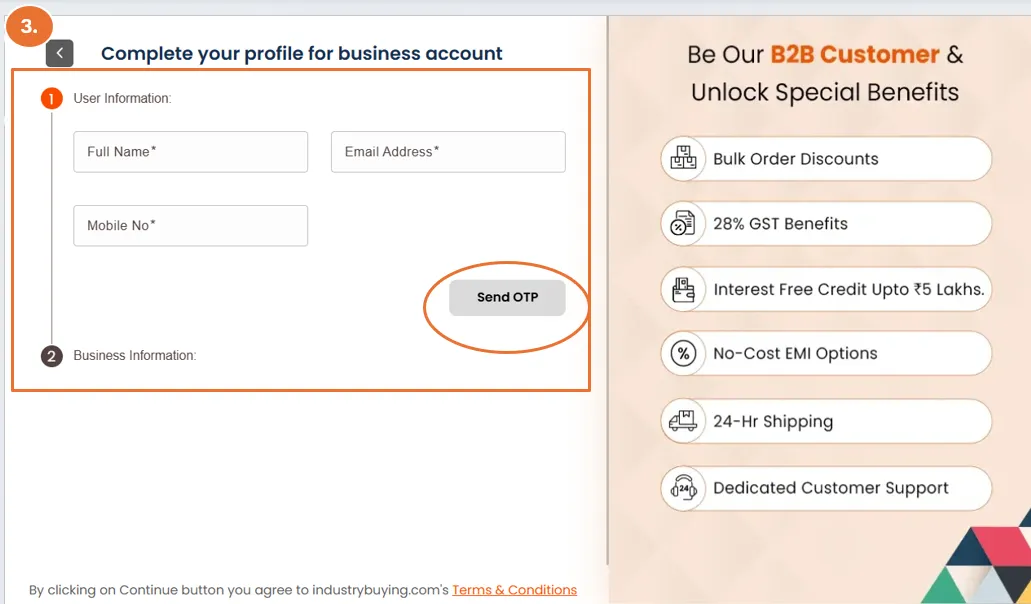
Task: Focus the Email Address field
Action: (x=448, y=152)
